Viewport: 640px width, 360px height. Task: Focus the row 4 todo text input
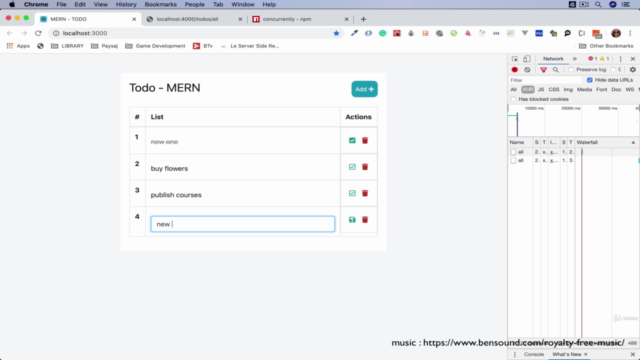point(243,224)
